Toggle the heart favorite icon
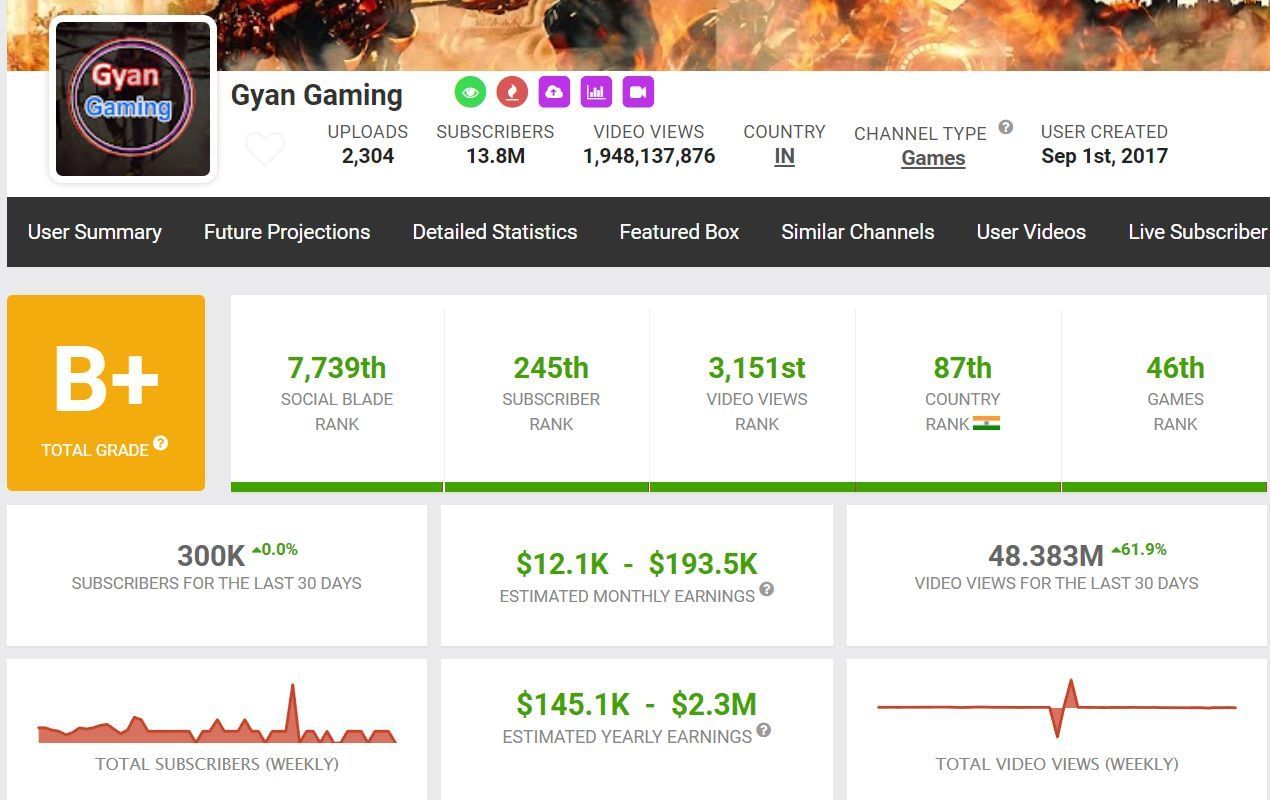1270x800 pixels. point(265,149)
